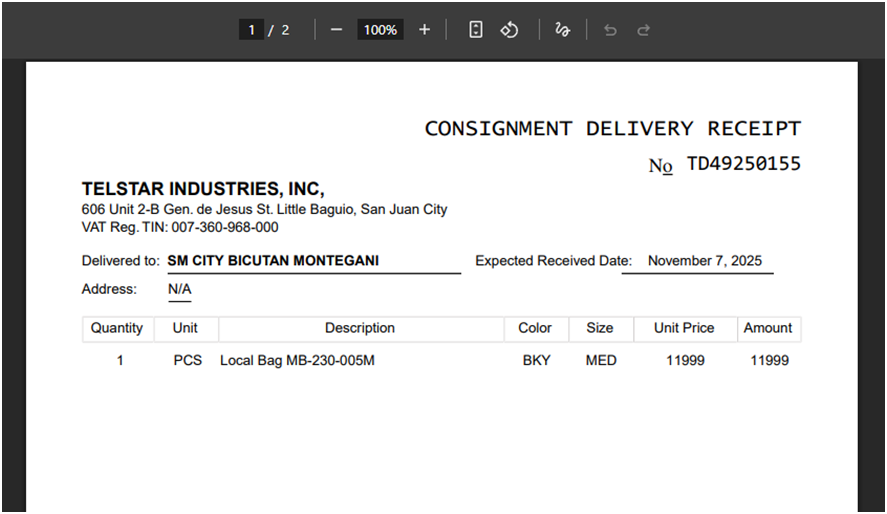The height and width of the screenshot is (514, 887).
Task: Click the Description column header
Action: [360, 328]
